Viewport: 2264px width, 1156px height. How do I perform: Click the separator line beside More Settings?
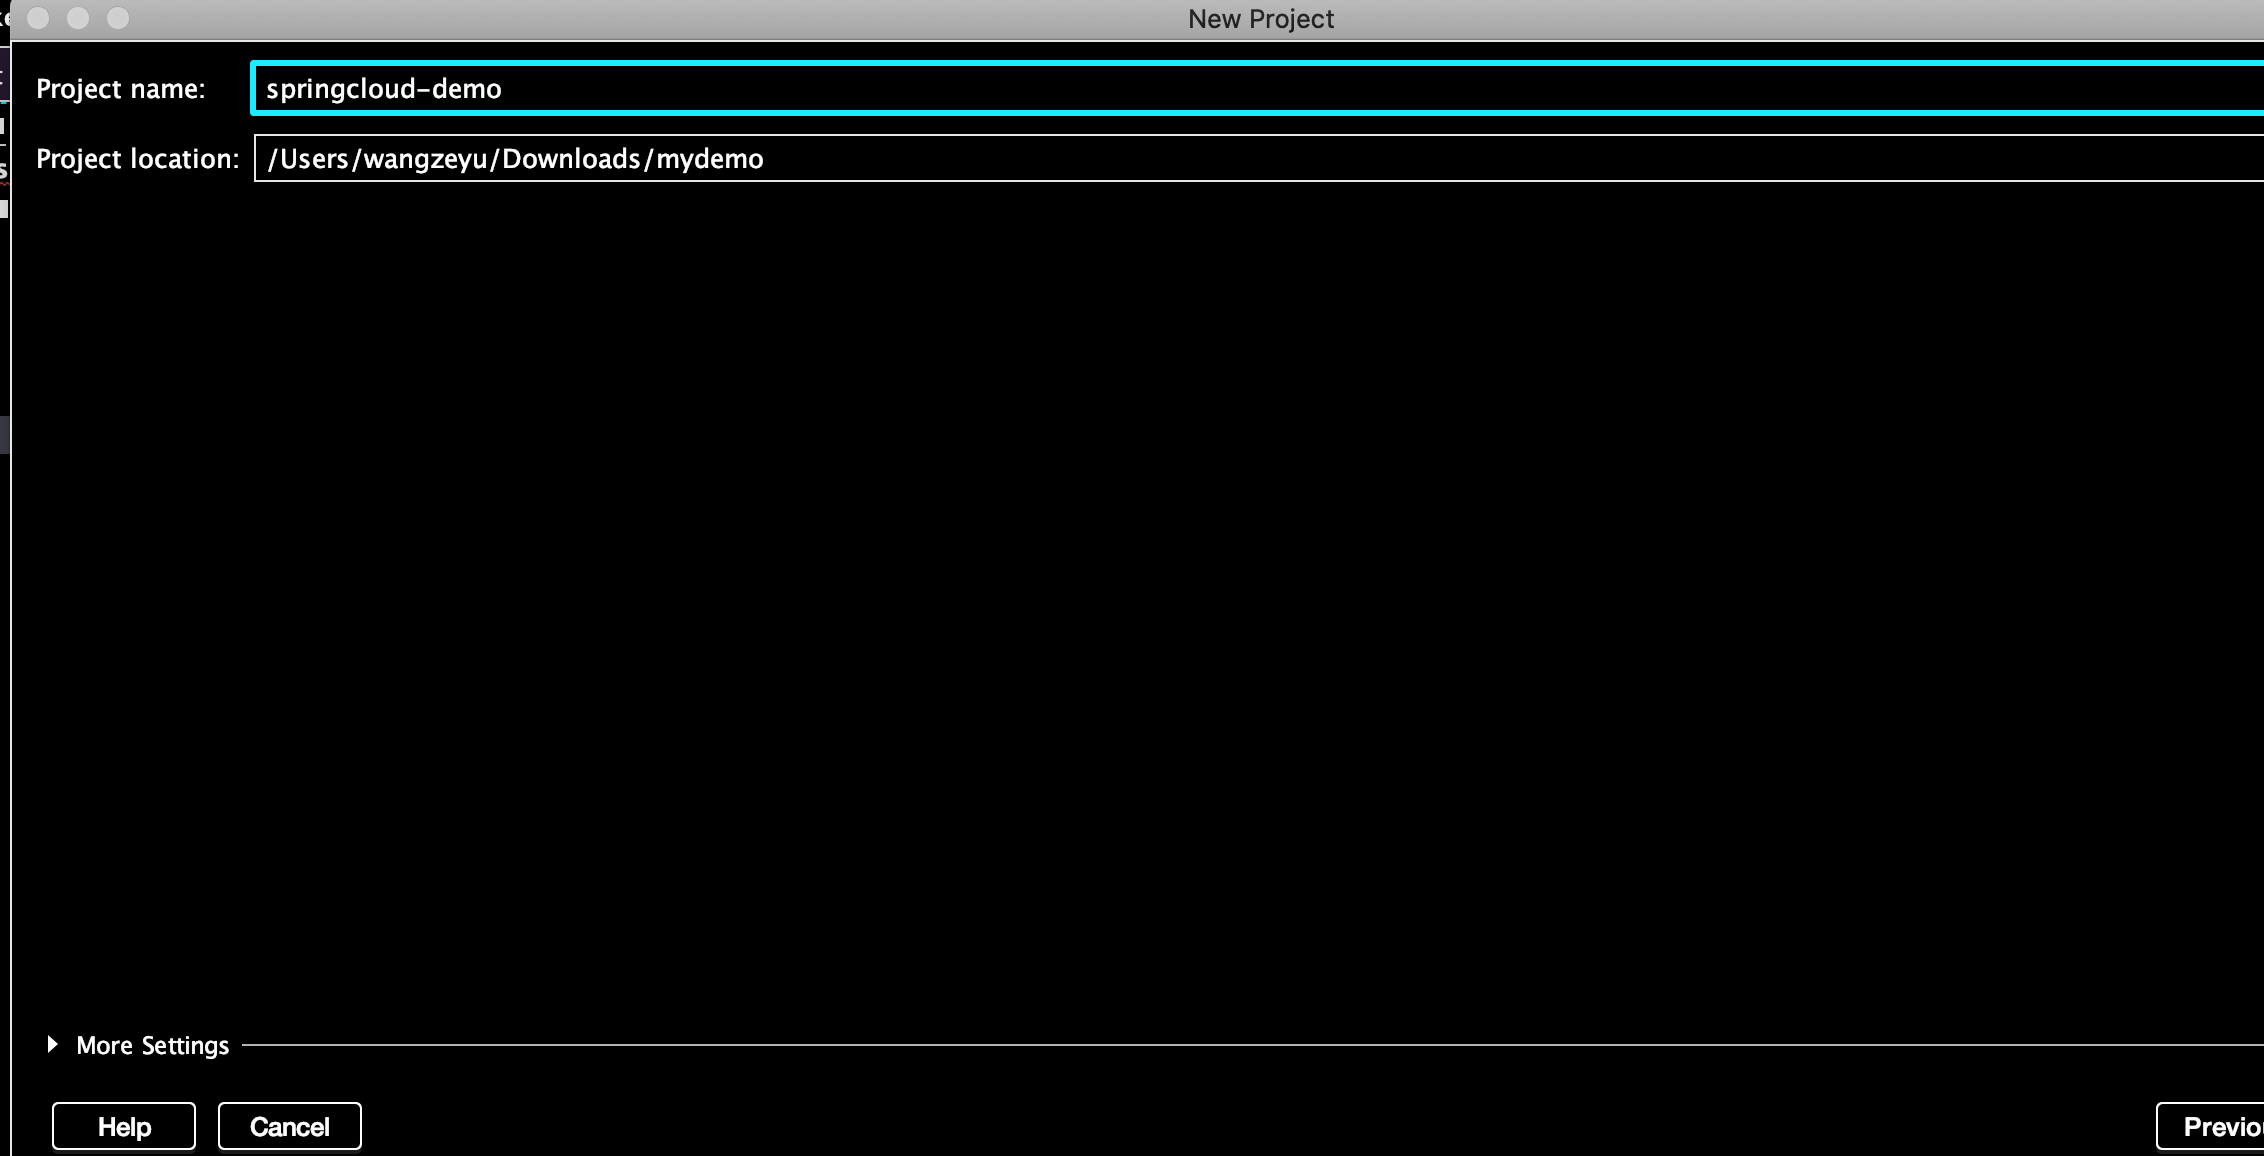[x=1200, y=1045]
